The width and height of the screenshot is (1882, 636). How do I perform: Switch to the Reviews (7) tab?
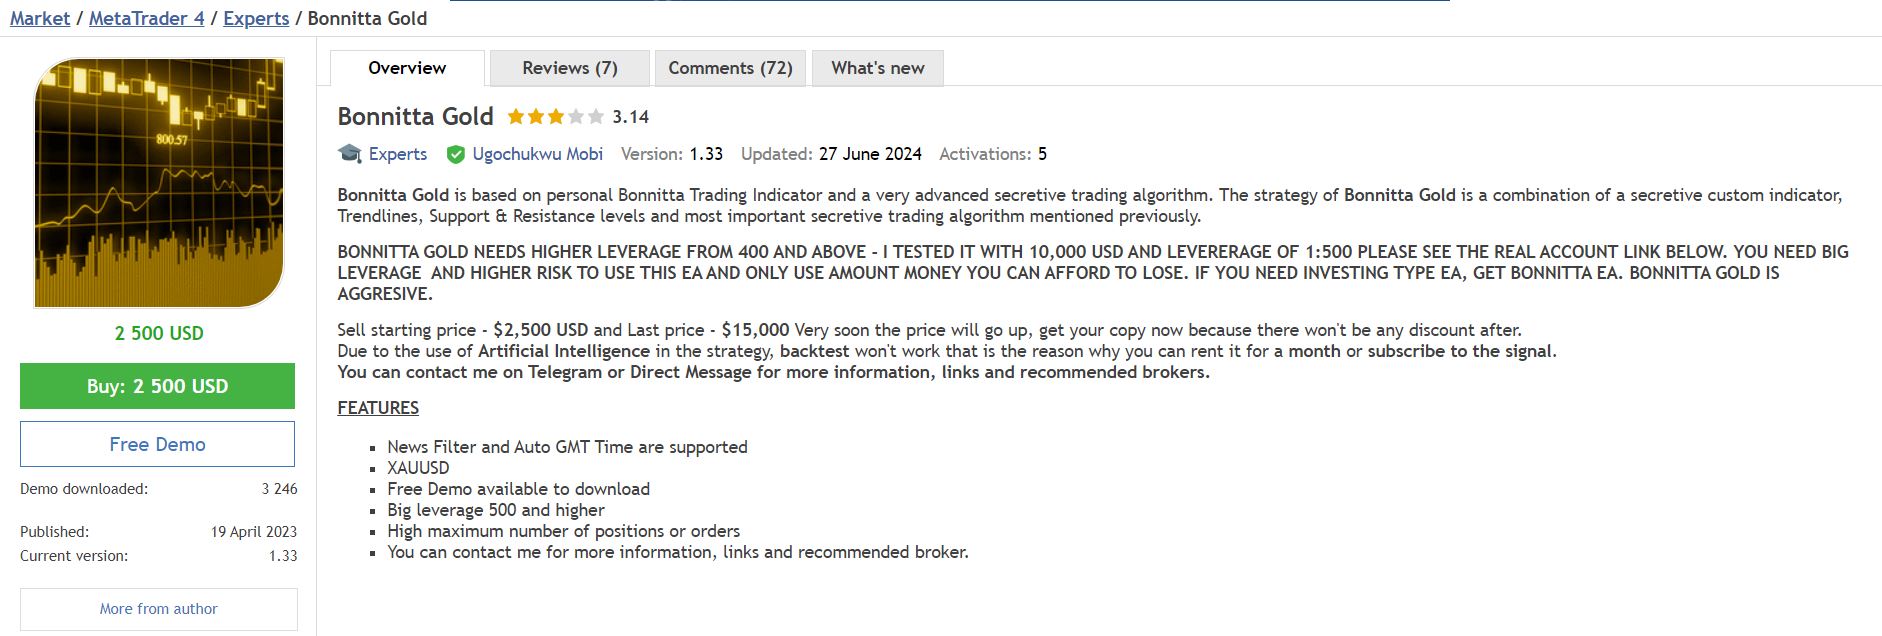568,67
